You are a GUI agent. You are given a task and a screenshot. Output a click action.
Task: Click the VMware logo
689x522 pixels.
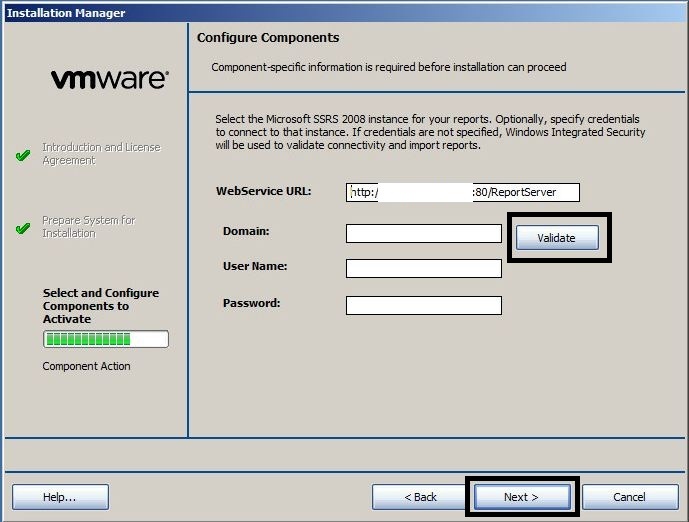tap(109, 79)
